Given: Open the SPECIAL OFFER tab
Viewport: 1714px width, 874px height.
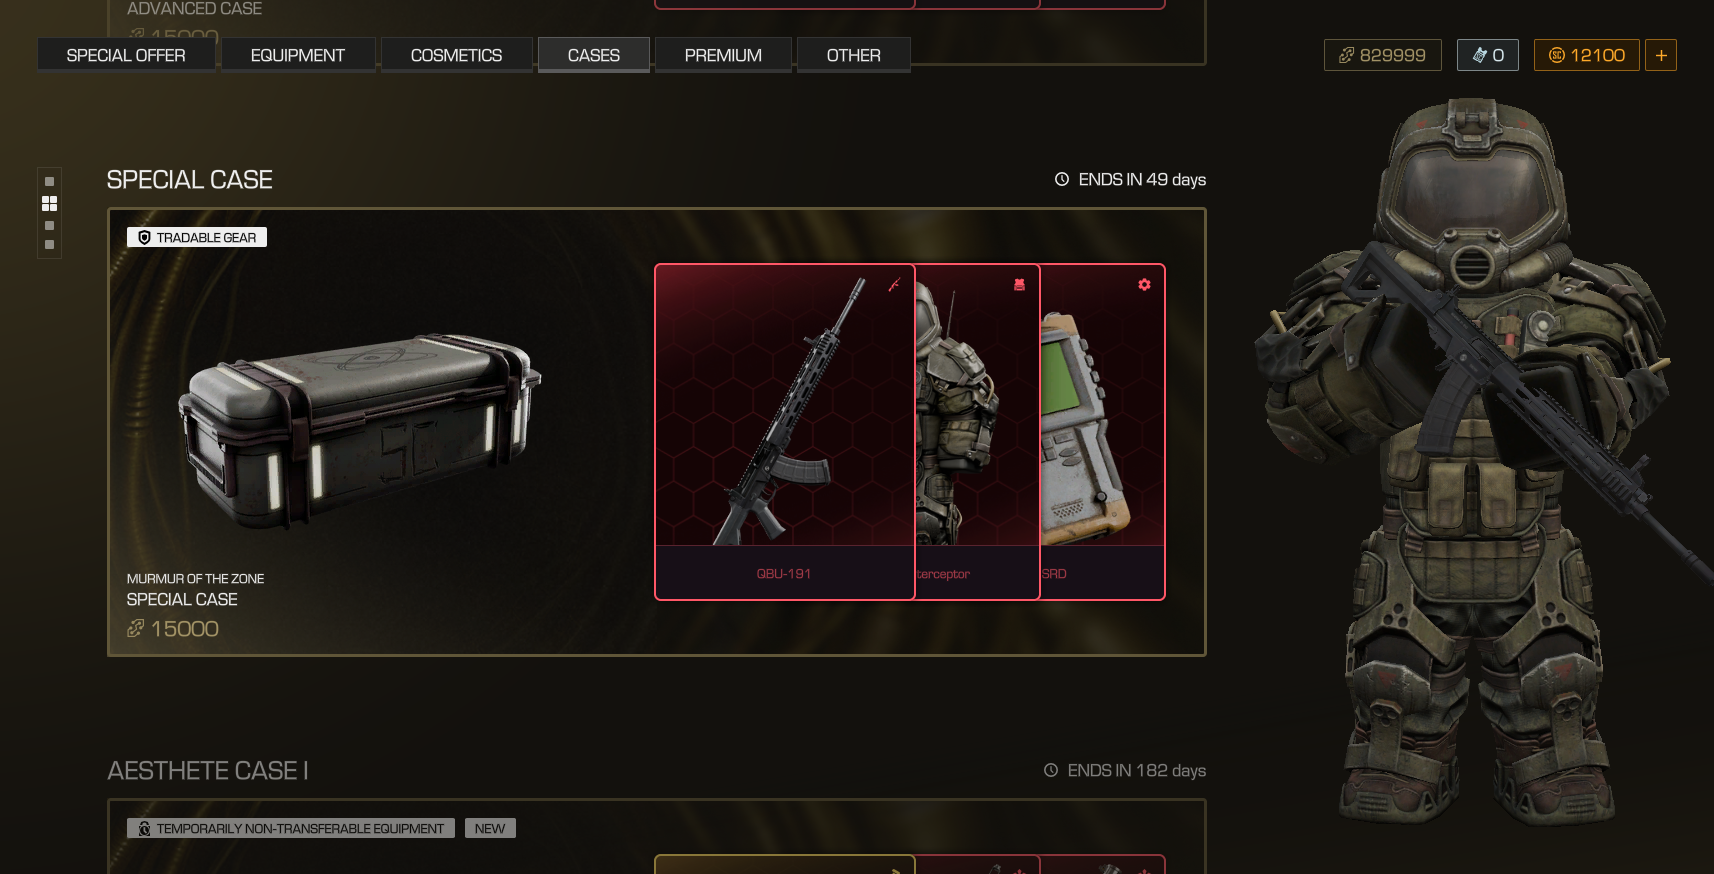Looking at the screenshot, I should point(126,55).
